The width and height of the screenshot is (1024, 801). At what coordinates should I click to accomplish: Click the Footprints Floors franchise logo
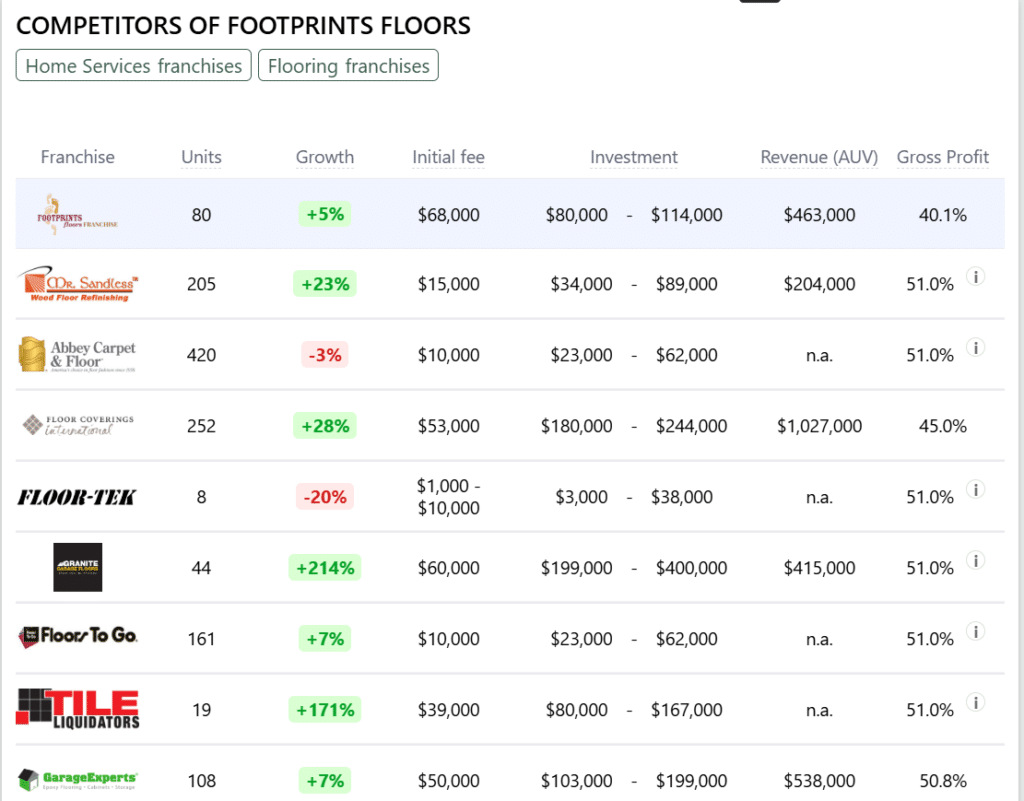77,214
